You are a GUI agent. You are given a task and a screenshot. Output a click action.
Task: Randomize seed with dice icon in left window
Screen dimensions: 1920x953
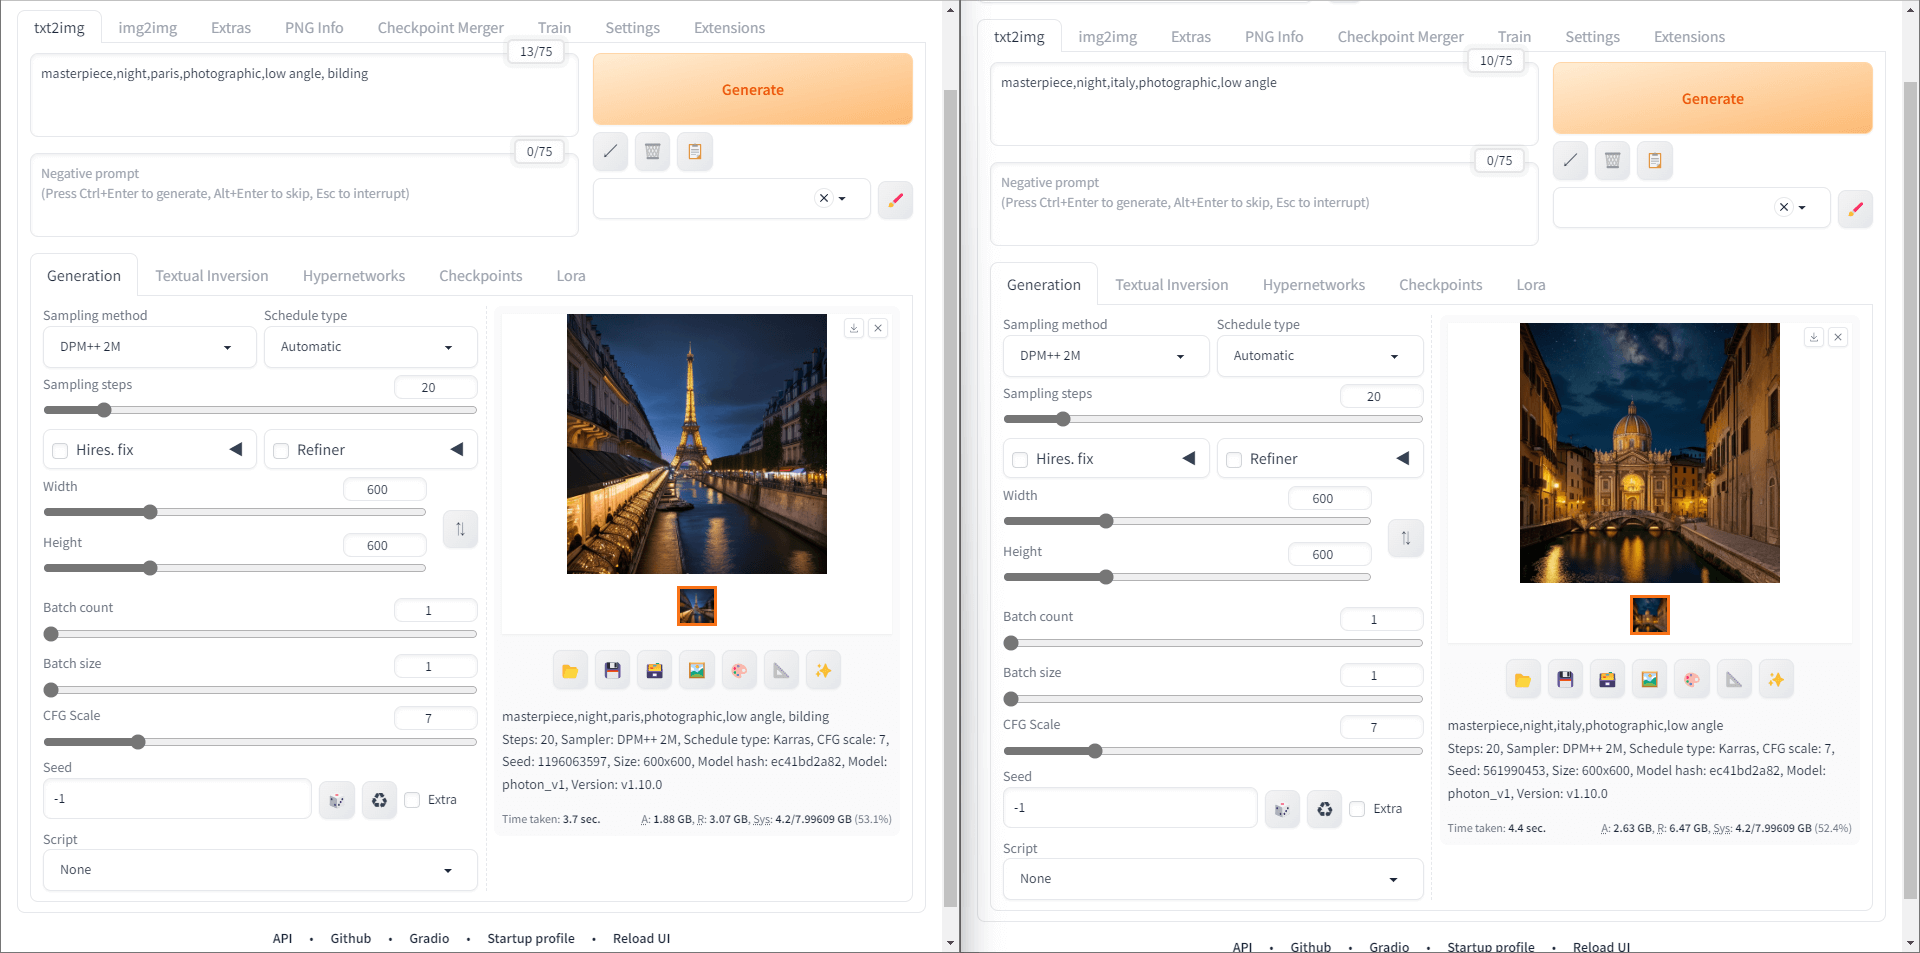[337, 800]
